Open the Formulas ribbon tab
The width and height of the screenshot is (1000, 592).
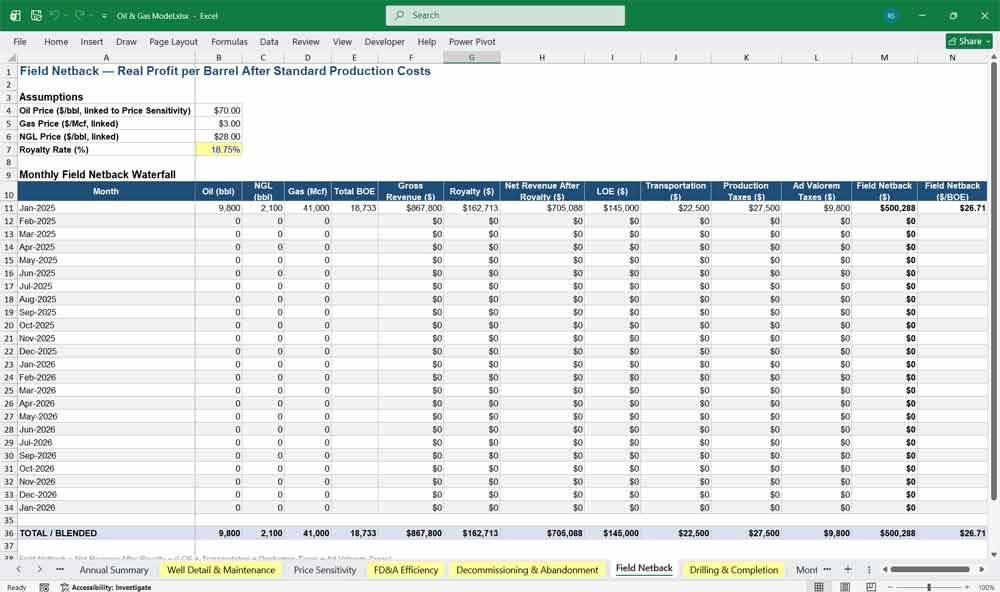point(229,41)
